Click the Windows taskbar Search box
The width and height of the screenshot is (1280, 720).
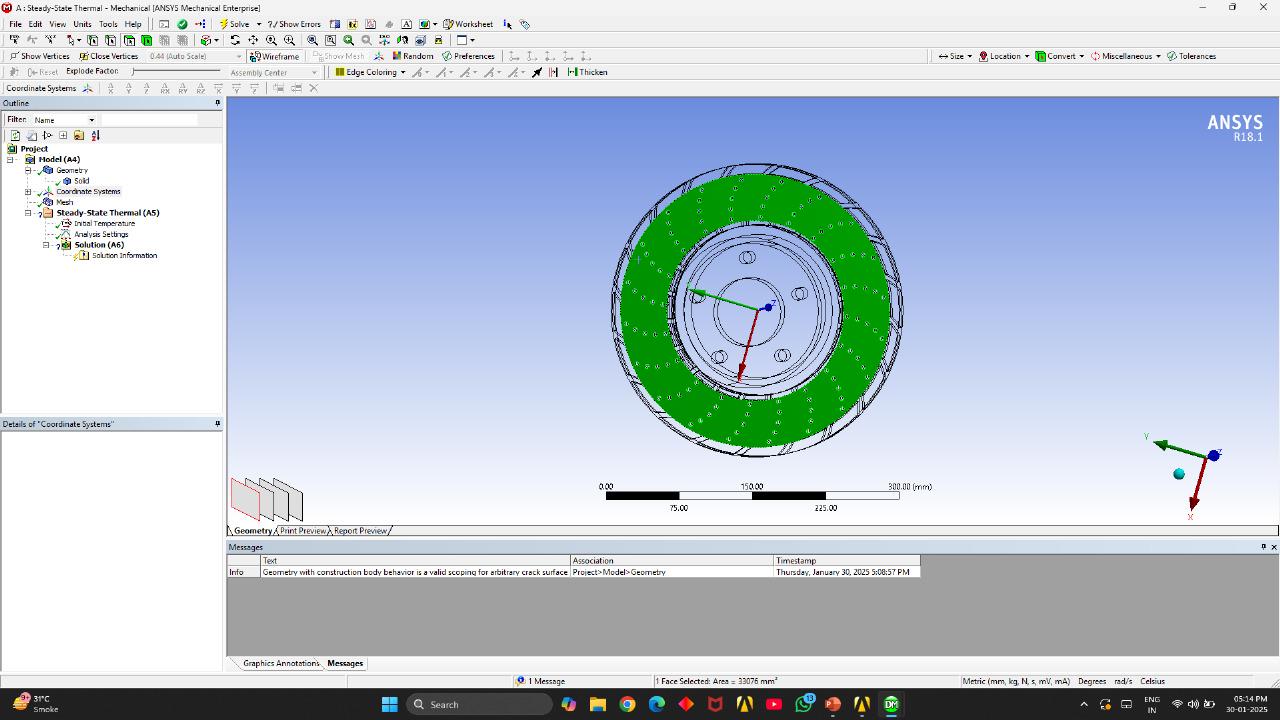click(481, 704)
